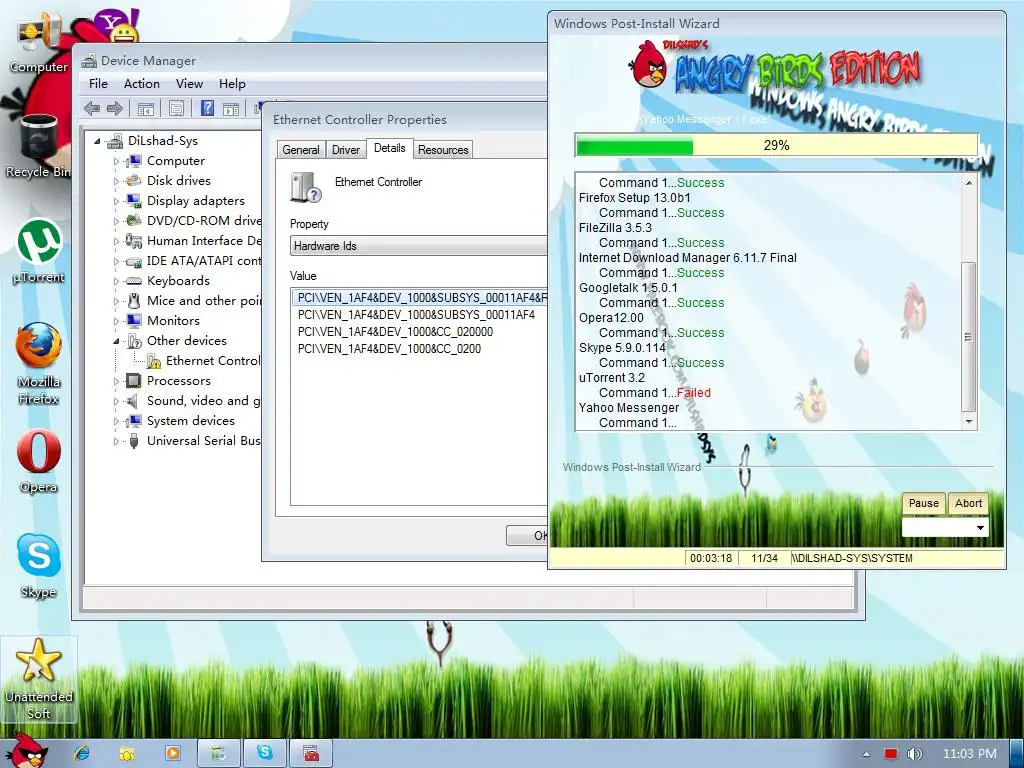Select value PCI\VEN_1AF4&DEV_1000&CC_020000
This screenshot has height=768, width=1024.
(x=395, y=332)
